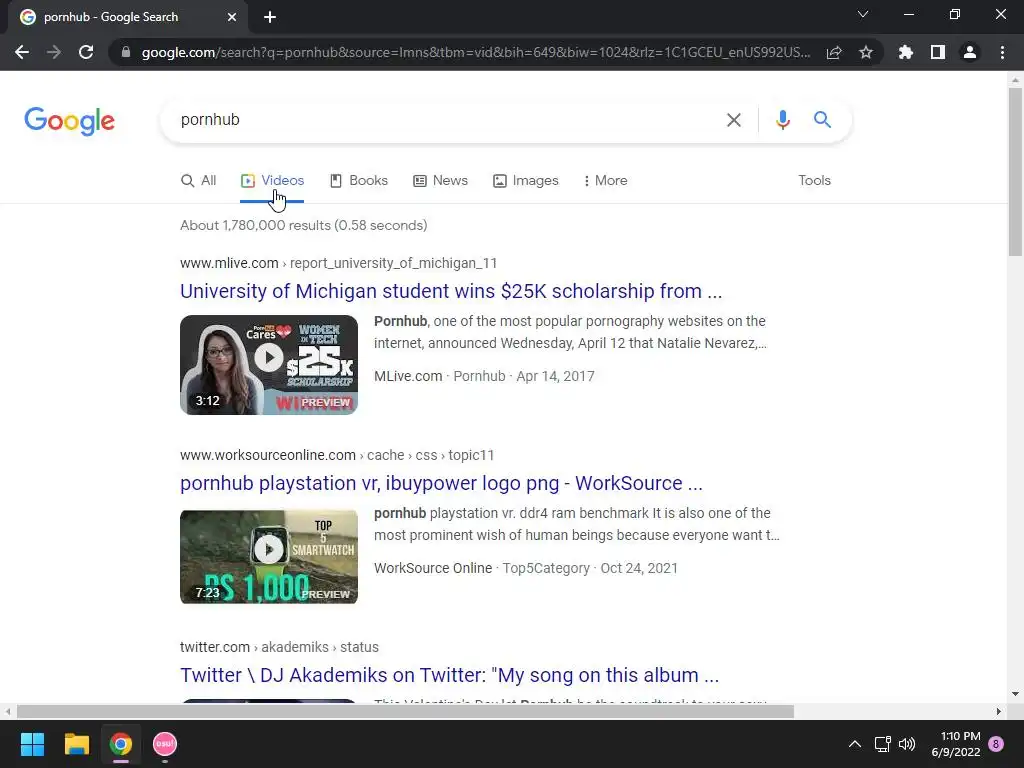Bookmark this tab with the star
Screen dimensions: 1024x768
point(866,52)
